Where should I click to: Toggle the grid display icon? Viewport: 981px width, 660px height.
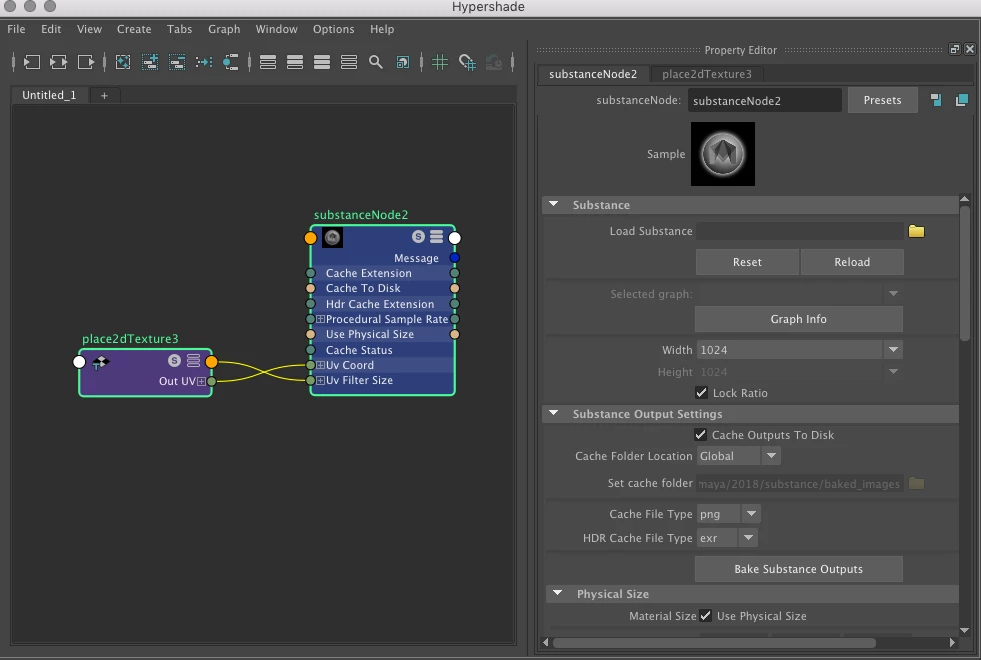[x=440, y=62]
